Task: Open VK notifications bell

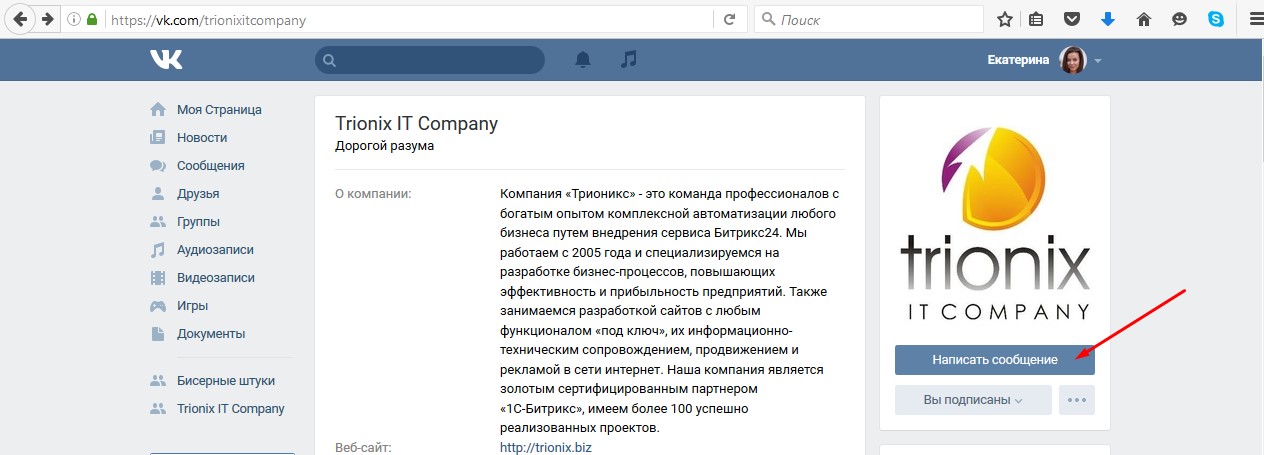Action: coord(583,60)
